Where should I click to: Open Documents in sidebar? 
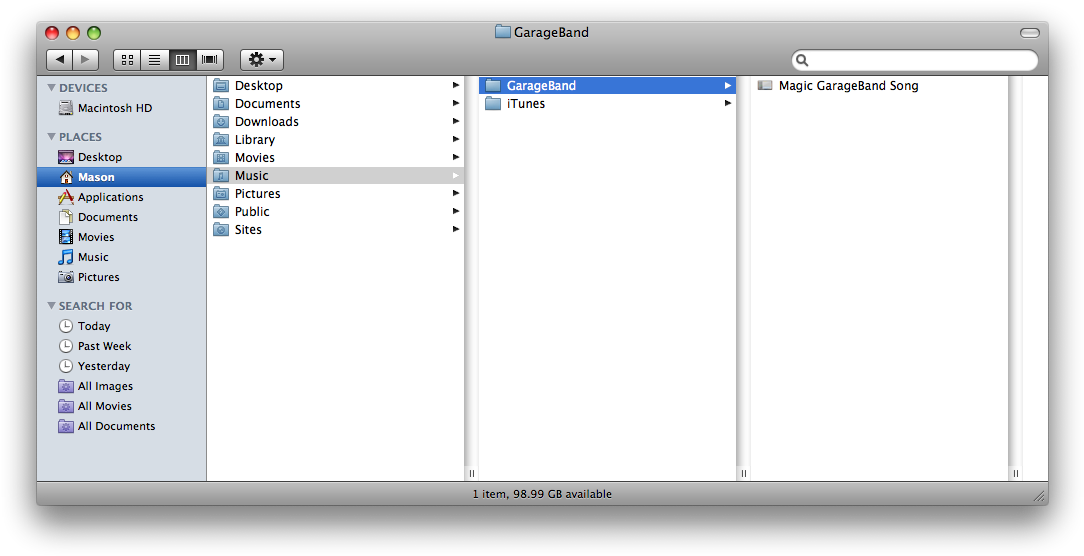[x=122, y=217]
